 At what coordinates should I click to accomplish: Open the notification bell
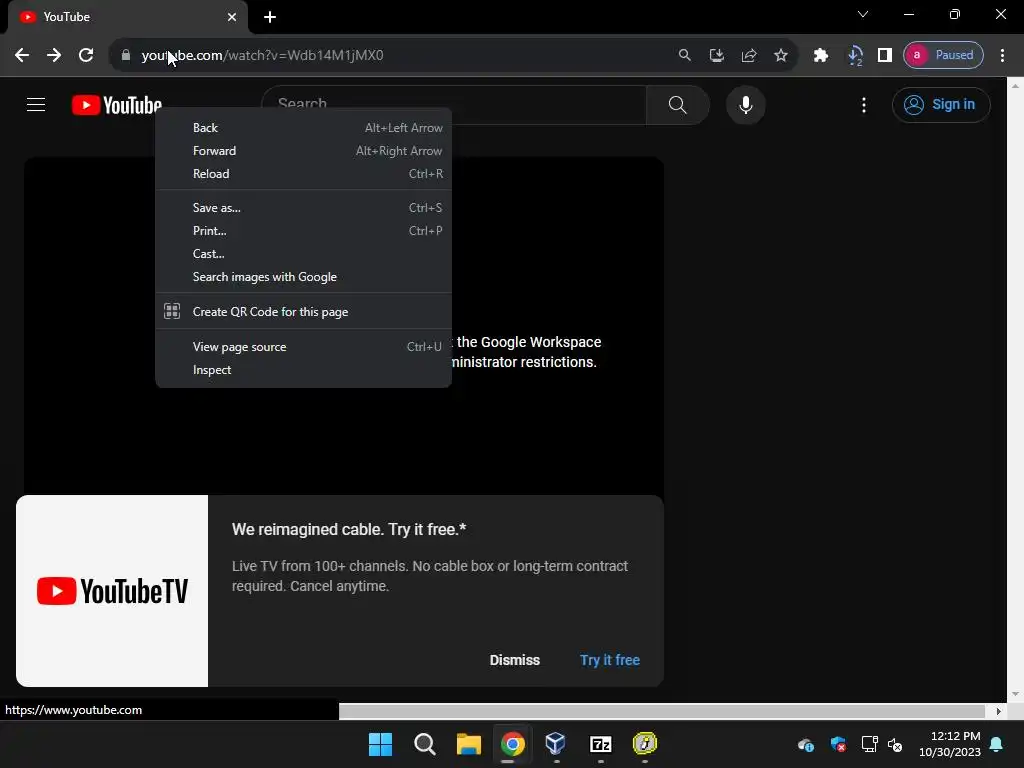(x=997, y=744)
